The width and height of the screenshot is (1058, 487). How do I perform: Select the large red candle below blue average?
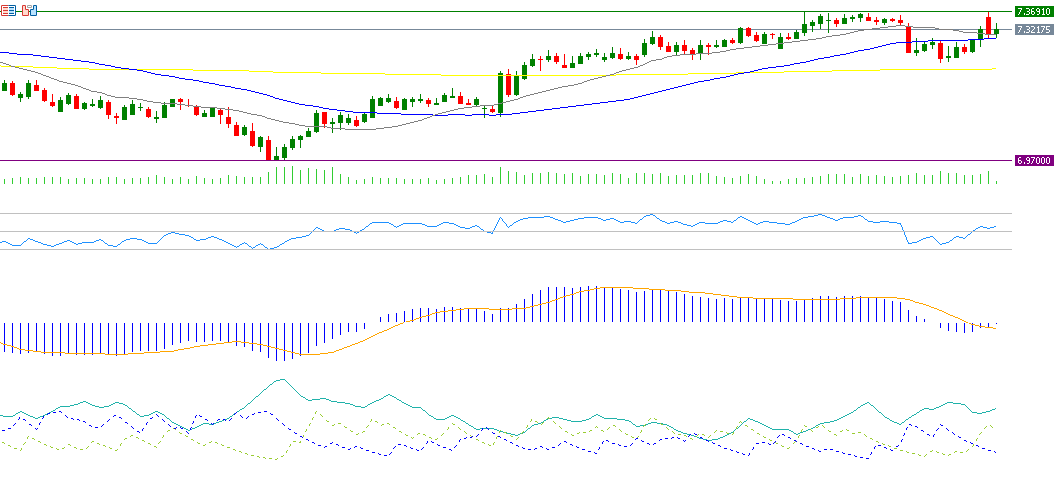click(908, 39)
